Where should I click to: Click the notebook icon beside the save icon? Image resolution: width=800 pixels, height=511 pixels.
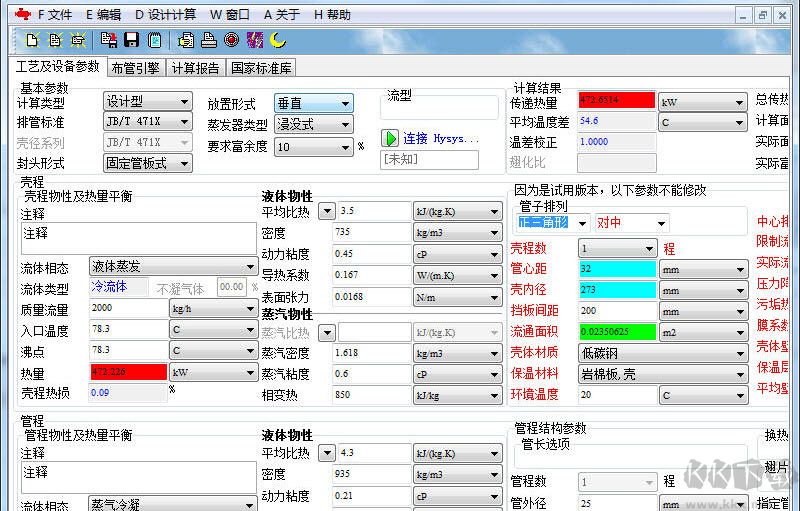coord(154,40)
